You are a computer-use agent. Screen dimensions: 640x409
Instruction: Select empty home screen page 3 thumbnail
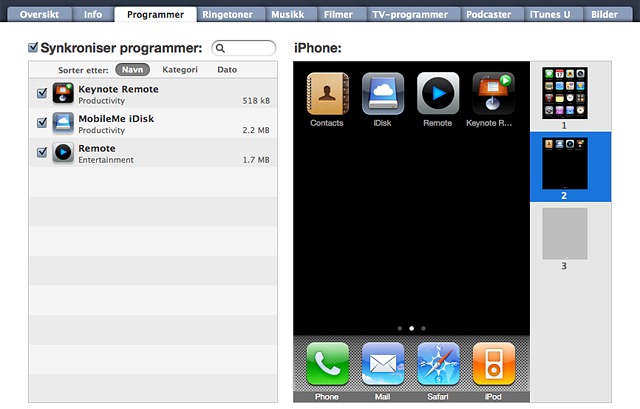click(x=565, y=233)
